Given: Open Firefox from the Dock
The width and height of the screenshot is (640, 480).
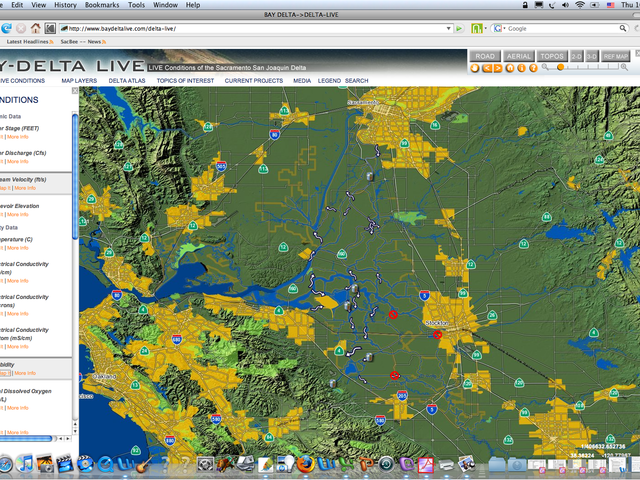Looking at the screenshot, I should [x=305, y=464].
